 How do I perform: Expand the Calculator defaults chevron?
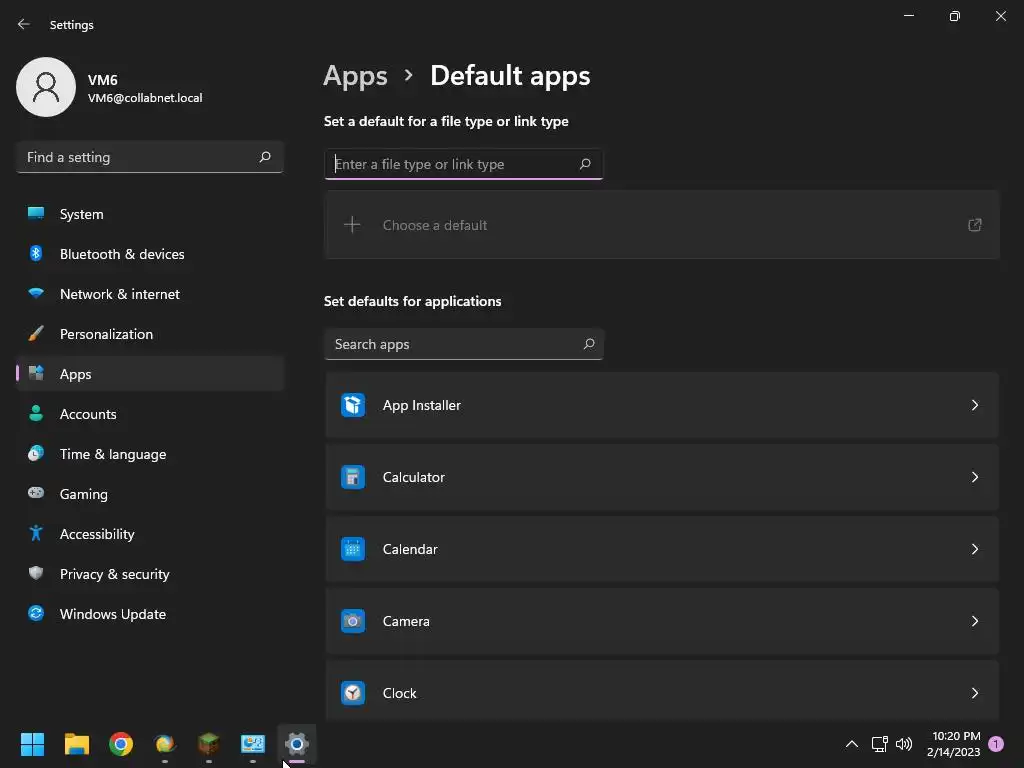tap(975, 477)
